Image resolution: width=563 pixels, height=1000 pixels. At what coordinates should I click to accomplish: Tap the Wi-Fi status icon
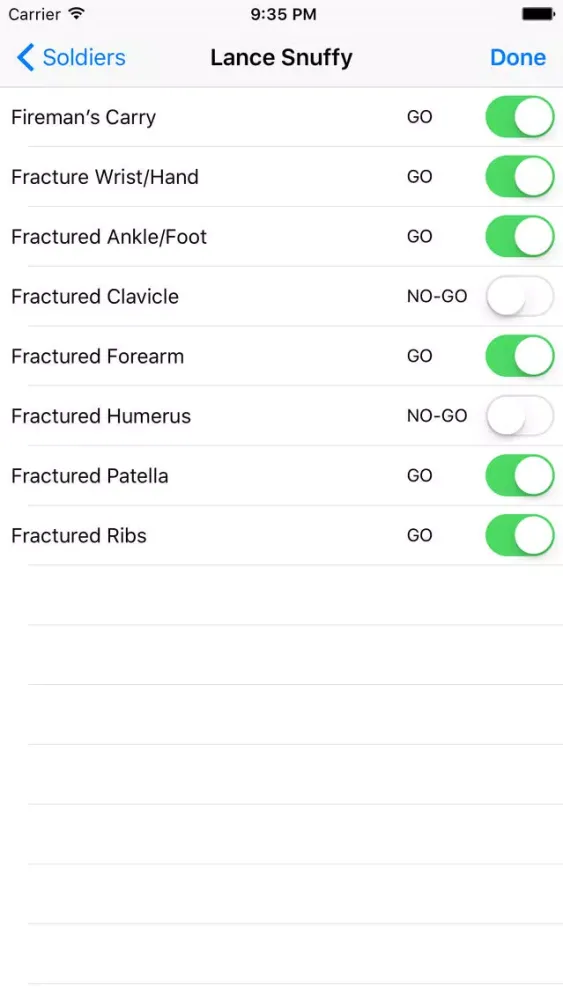[77, 13]
